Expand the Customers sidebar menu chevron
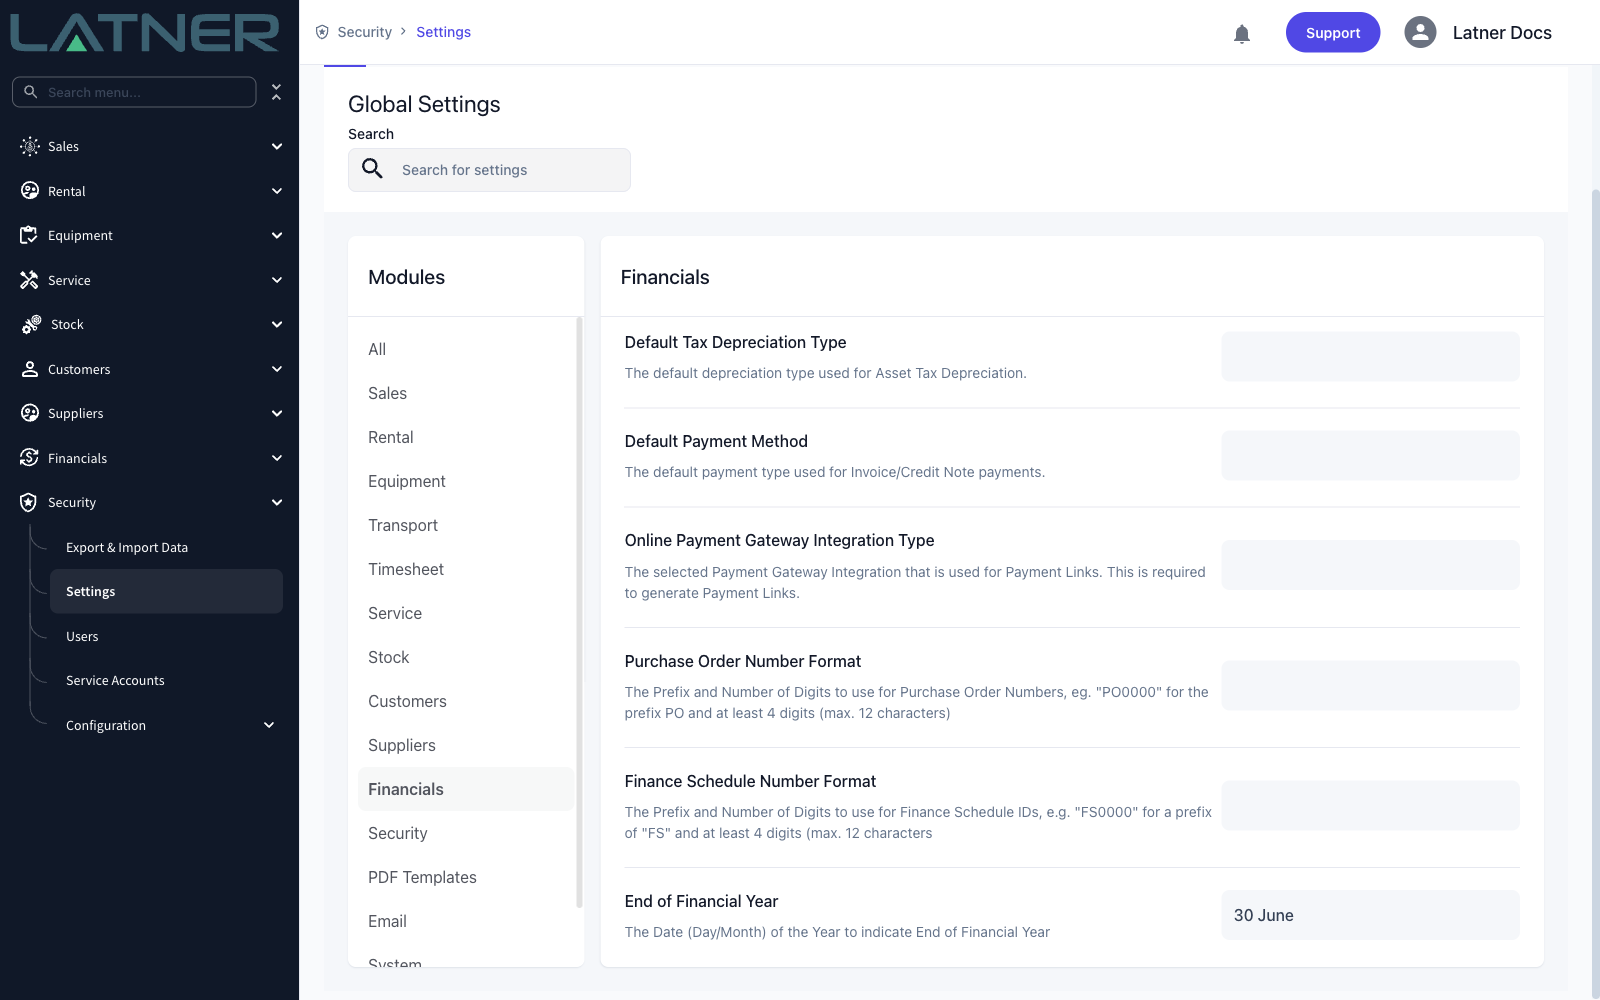 point(277,369)
